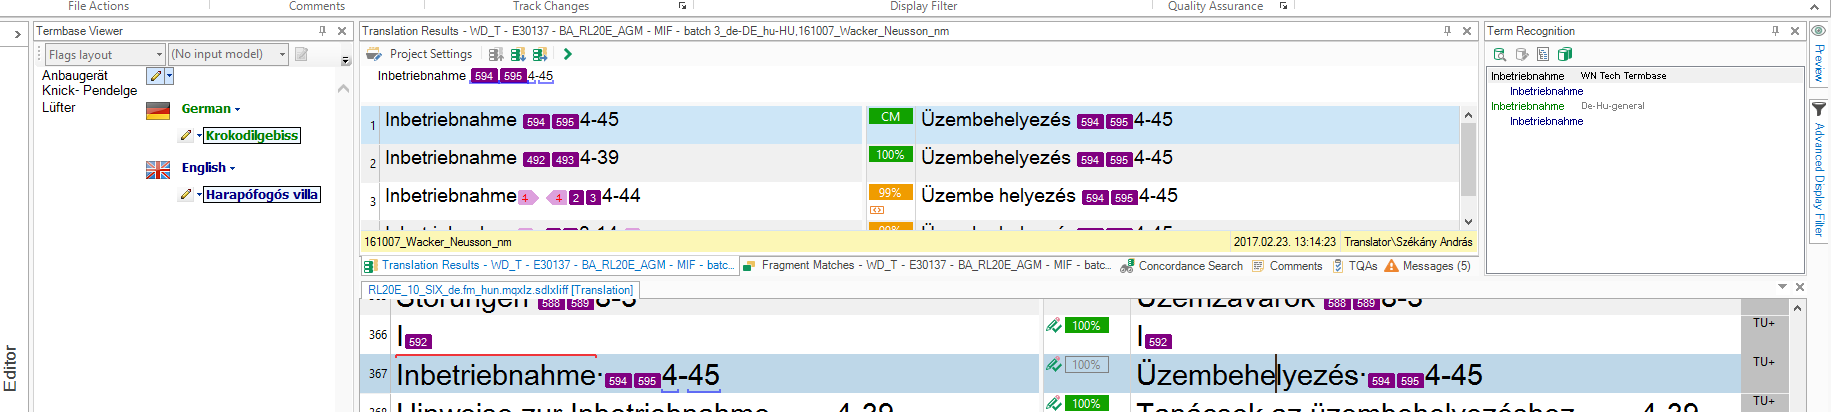Open the editor document list dropdown

pos(1782,287)
